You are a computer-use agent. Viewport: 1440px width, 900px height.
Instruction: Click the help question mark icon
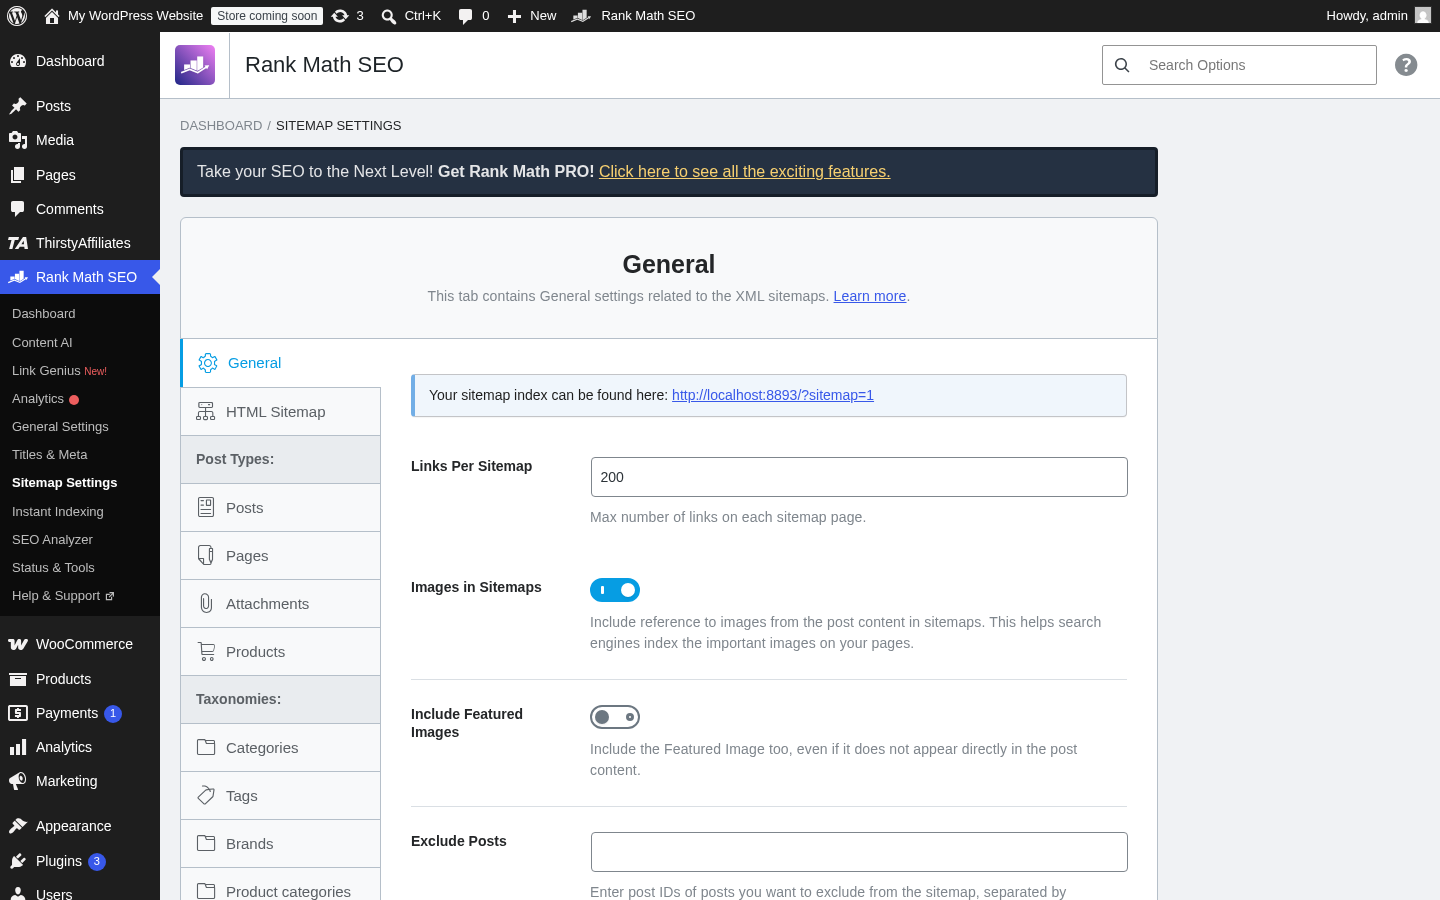[1406, 65]
